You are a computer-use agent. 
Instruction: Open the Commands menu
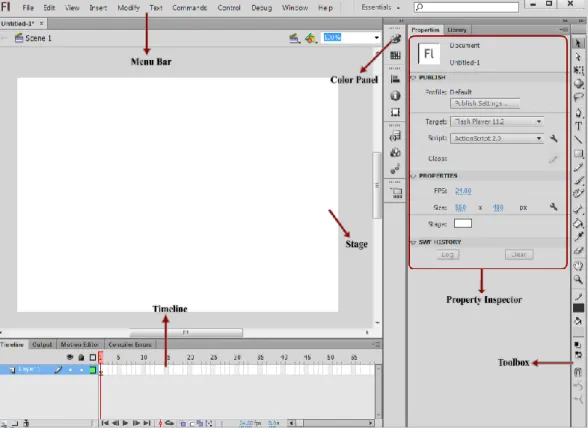coord(189,8)
